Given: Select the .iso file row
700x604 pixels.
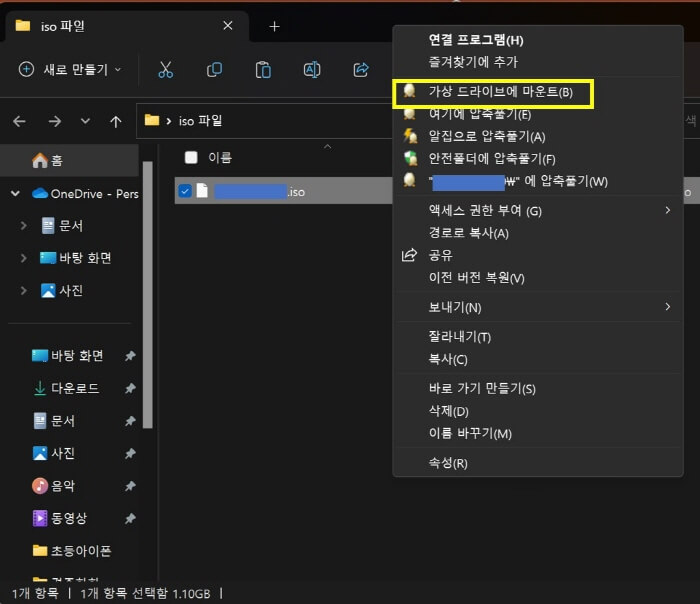Looking at the screenshot, I should pyautogui.click(x=283, y=191).
